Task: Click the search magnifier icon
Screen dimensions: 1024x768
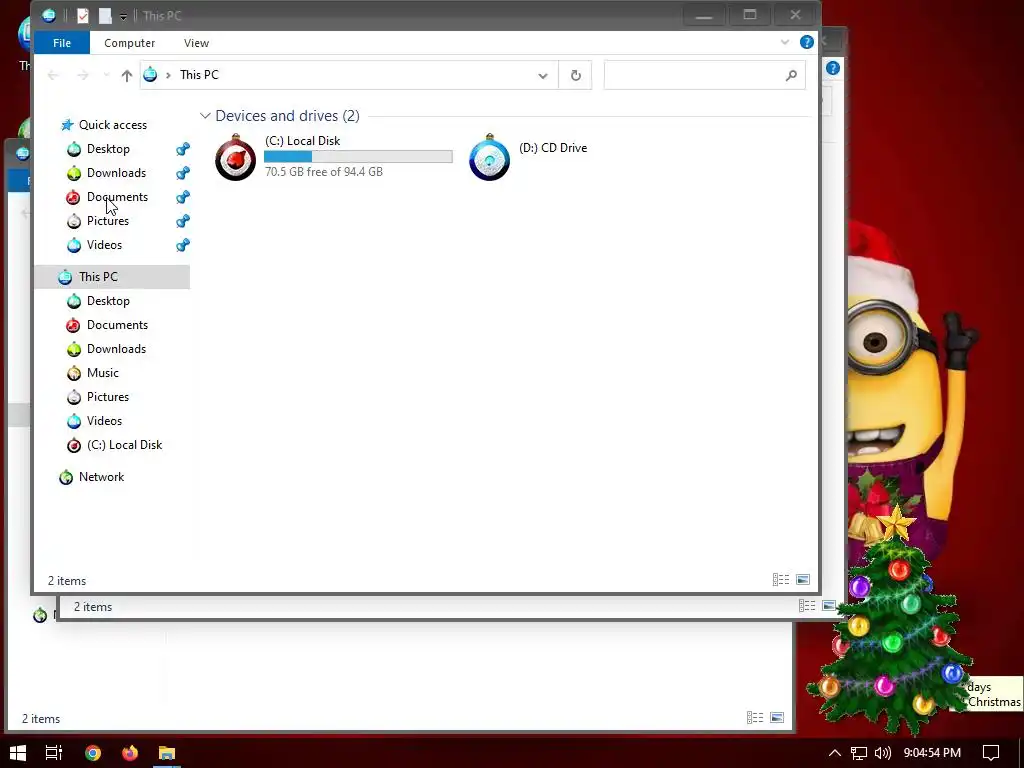Action: coord(792,75)
